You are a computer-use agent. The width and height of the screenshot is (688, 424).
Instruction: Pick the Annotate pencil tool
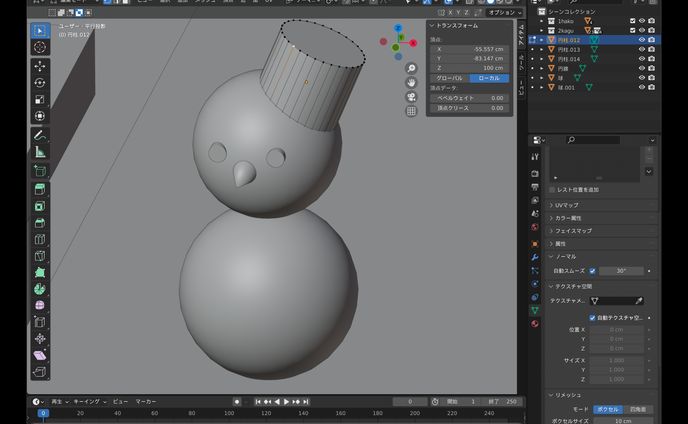click(40, 136)
